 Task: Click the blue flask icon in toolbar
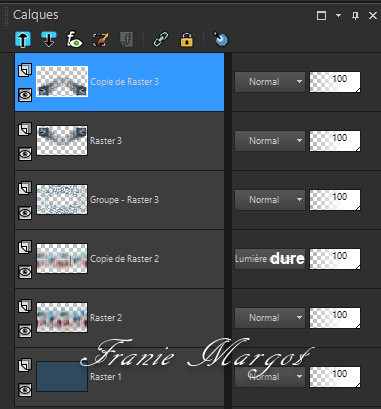(x=221, y=39)
